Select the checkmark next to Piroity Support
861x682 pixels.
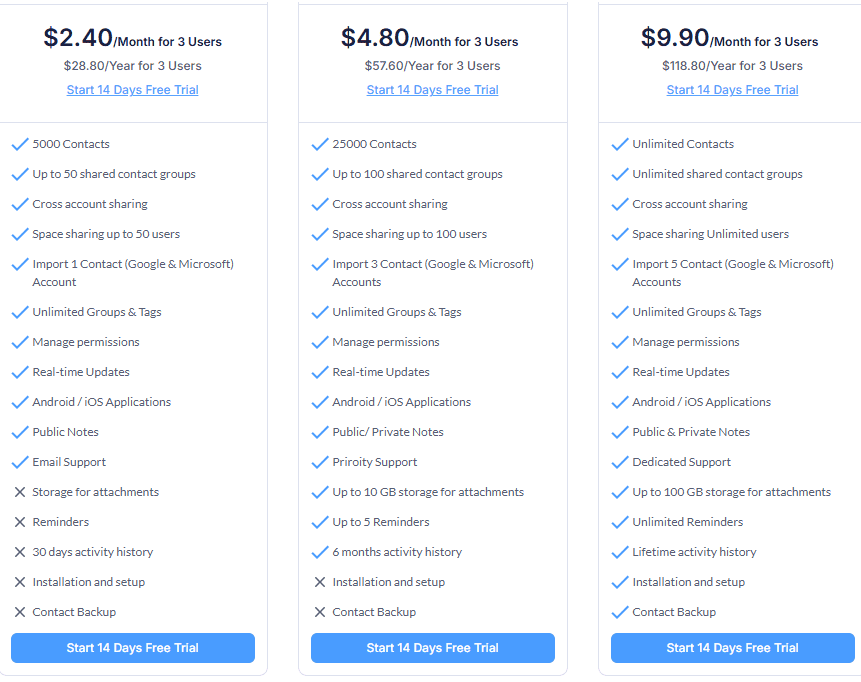[320, 461]
